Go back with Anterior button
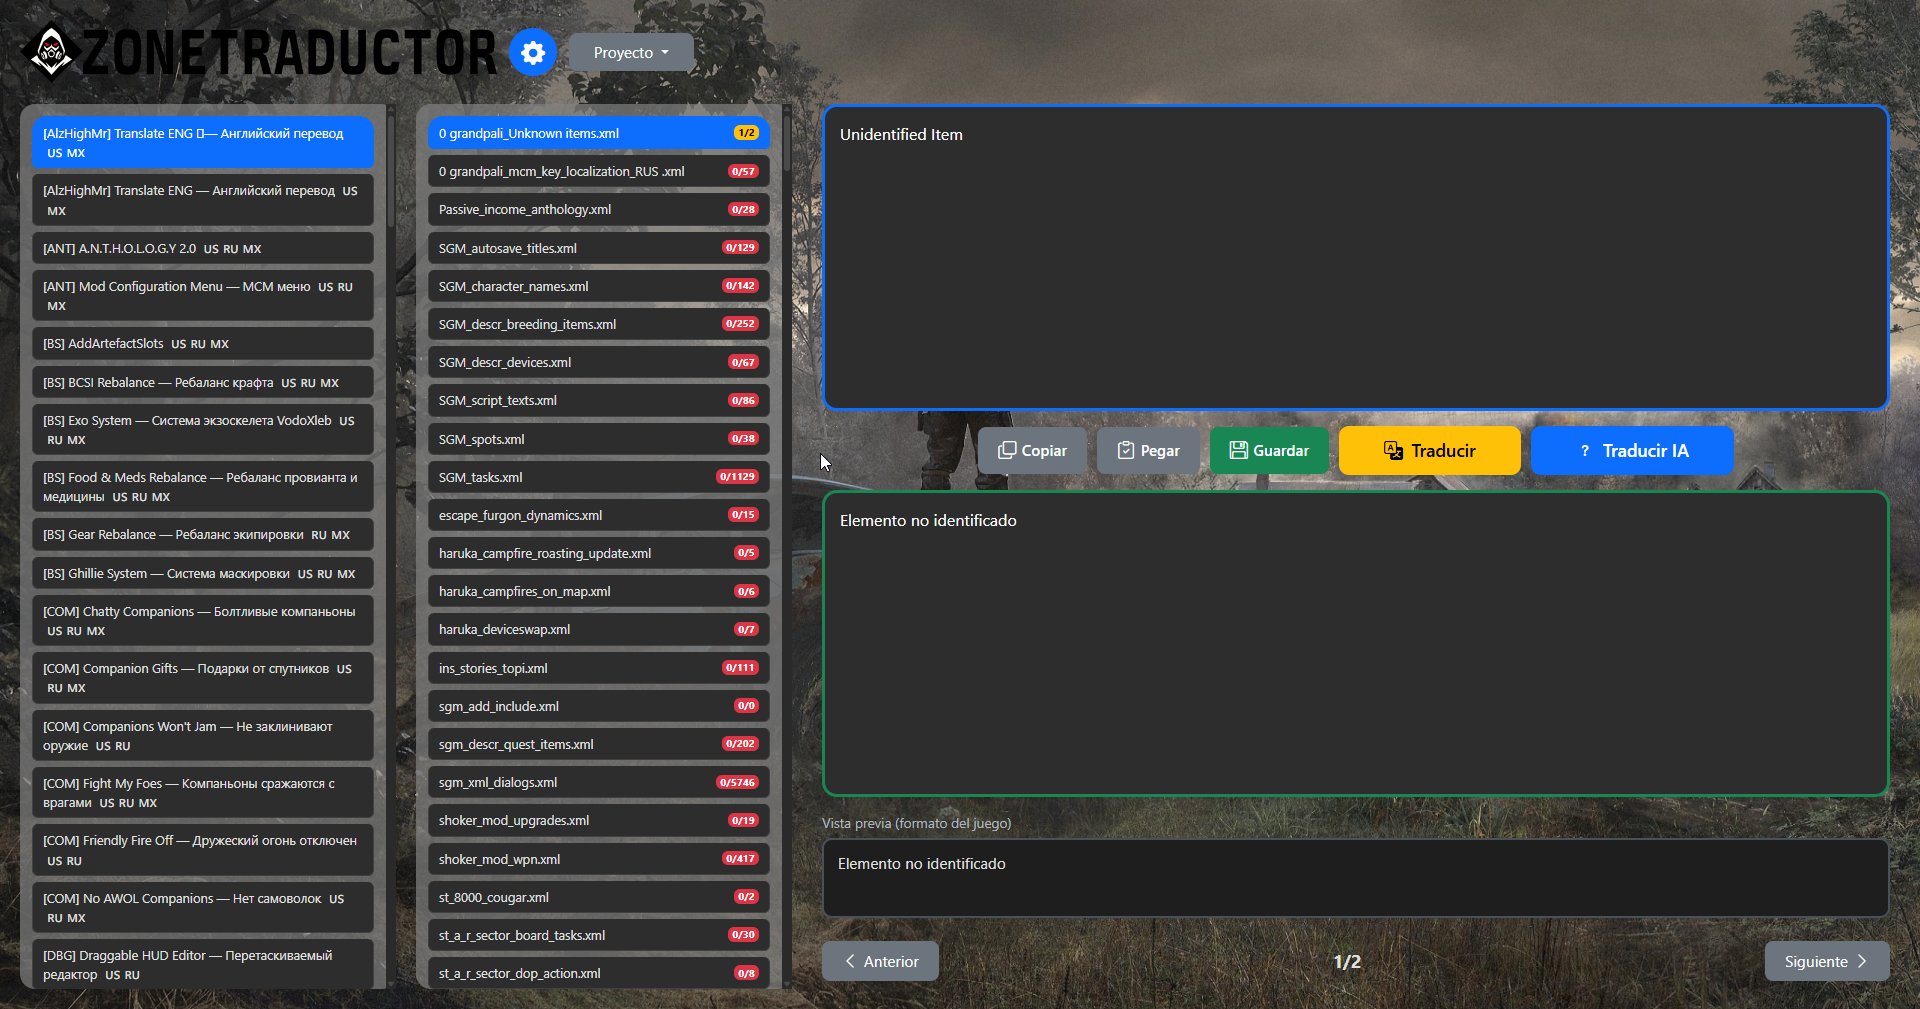 click(x=880, y=961)
